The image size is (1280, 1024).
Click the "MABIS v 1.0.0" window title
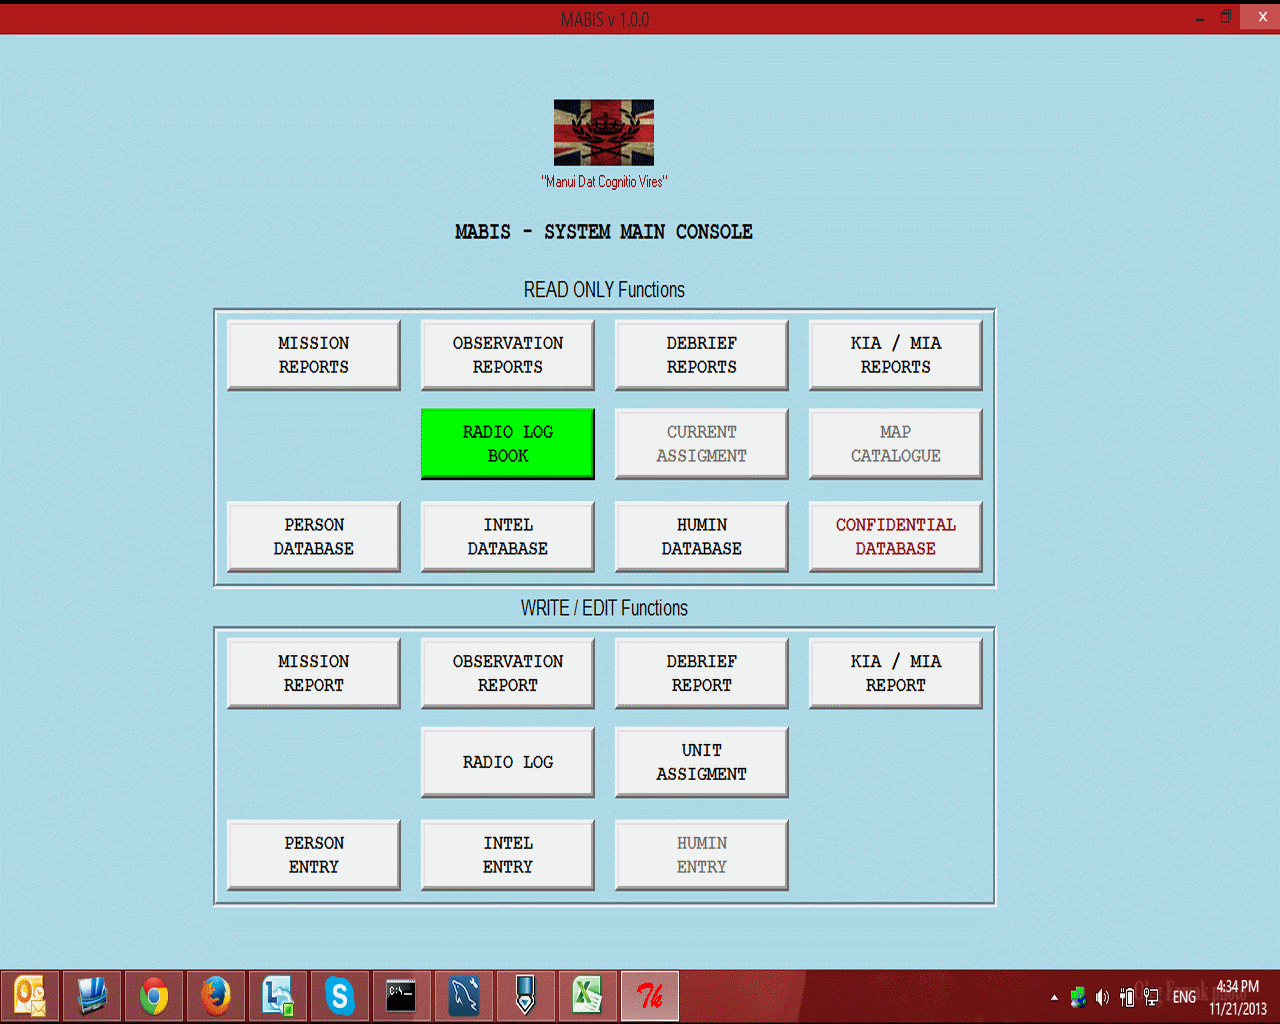pos(605,19)
